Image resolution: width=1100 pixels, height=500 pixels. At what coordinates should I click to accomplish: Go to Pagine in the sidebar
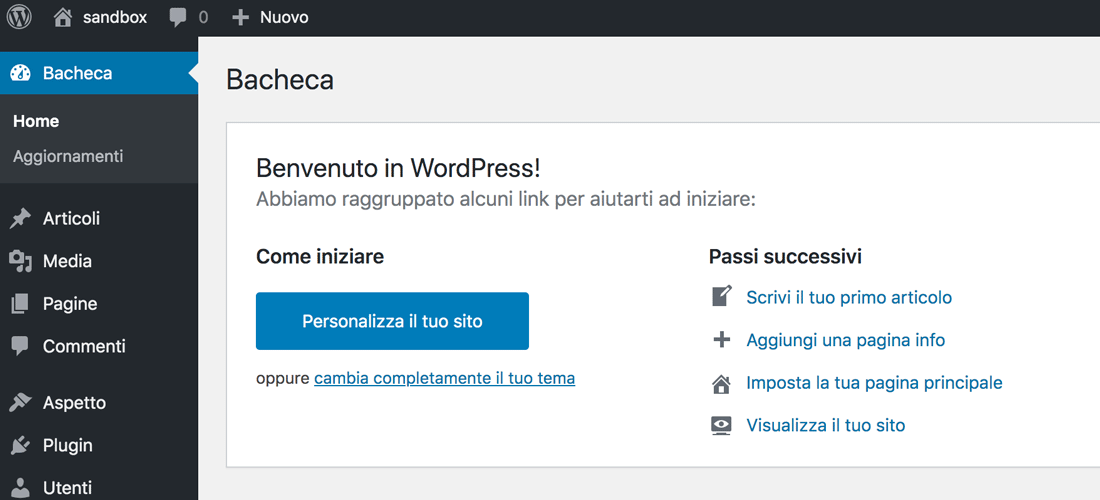(x=70, y=304)
